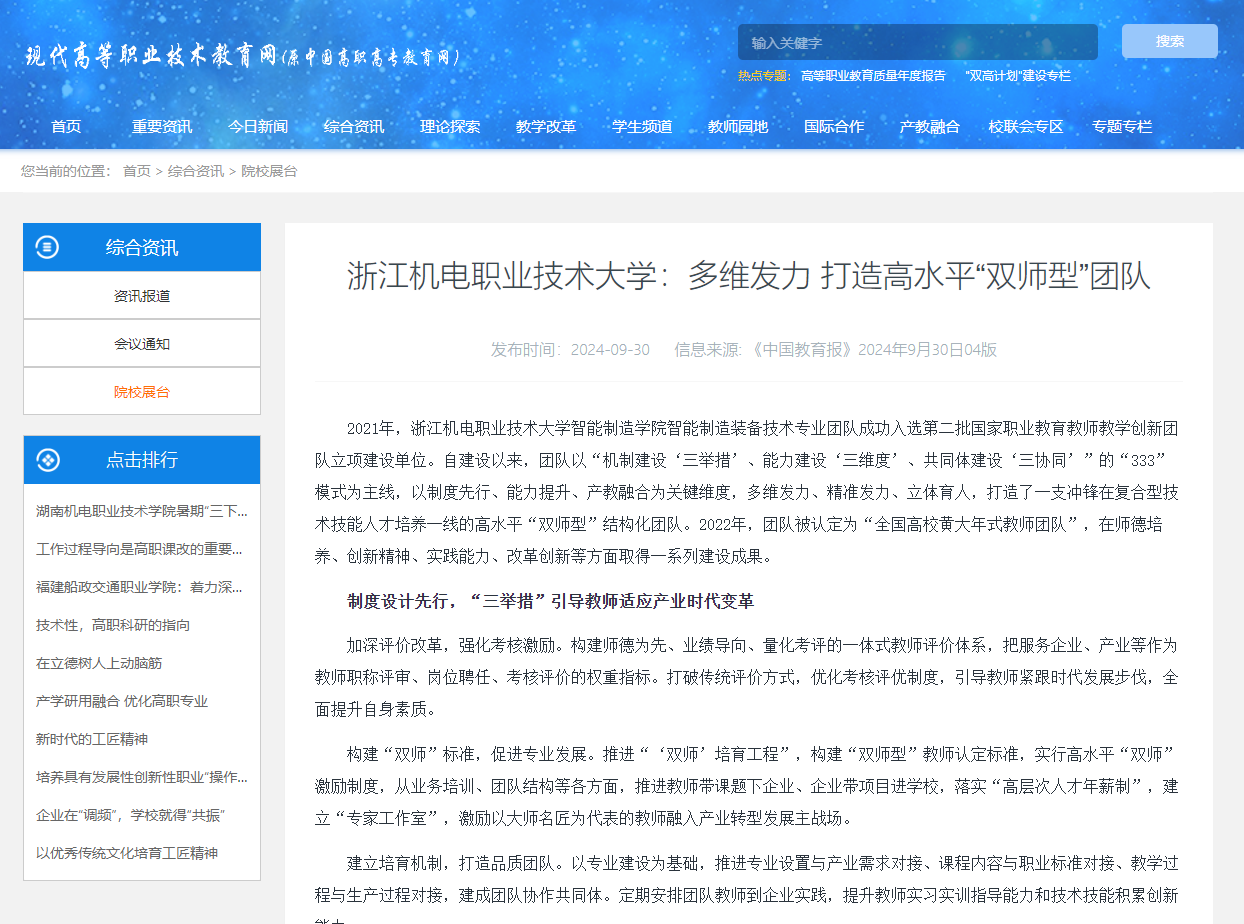Open ranked article 在立德树人上动脑筋
Image resolution: width=1244 pixels, height=924 pixels.
99,663
